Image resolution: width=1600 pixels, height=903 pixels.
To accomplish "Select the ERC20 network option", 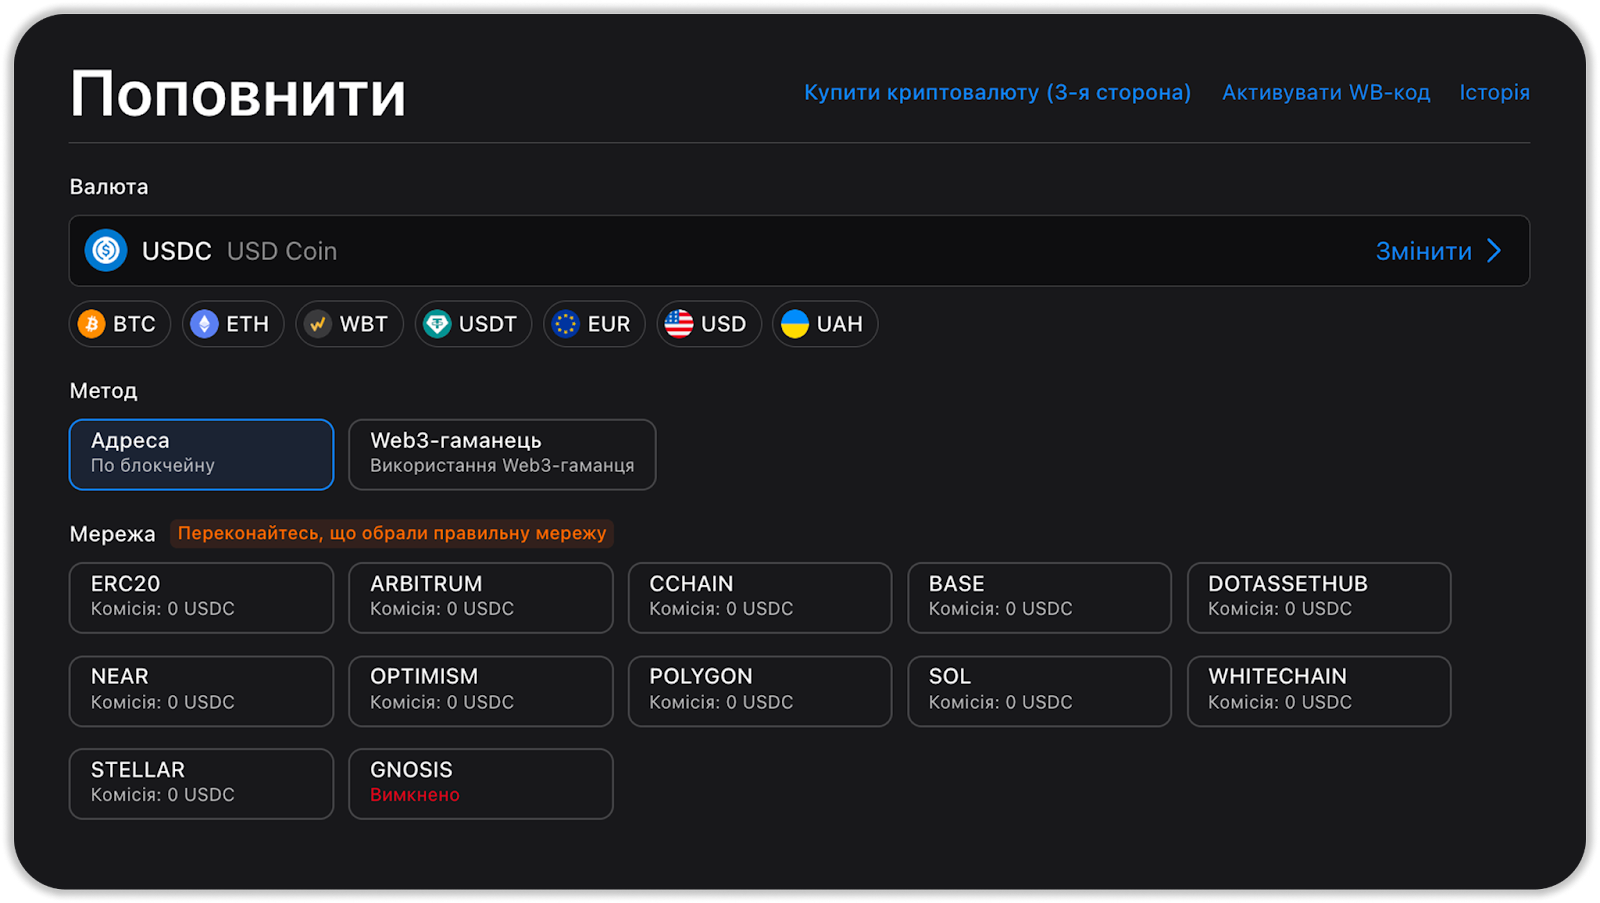I will [x=201, y=597].
